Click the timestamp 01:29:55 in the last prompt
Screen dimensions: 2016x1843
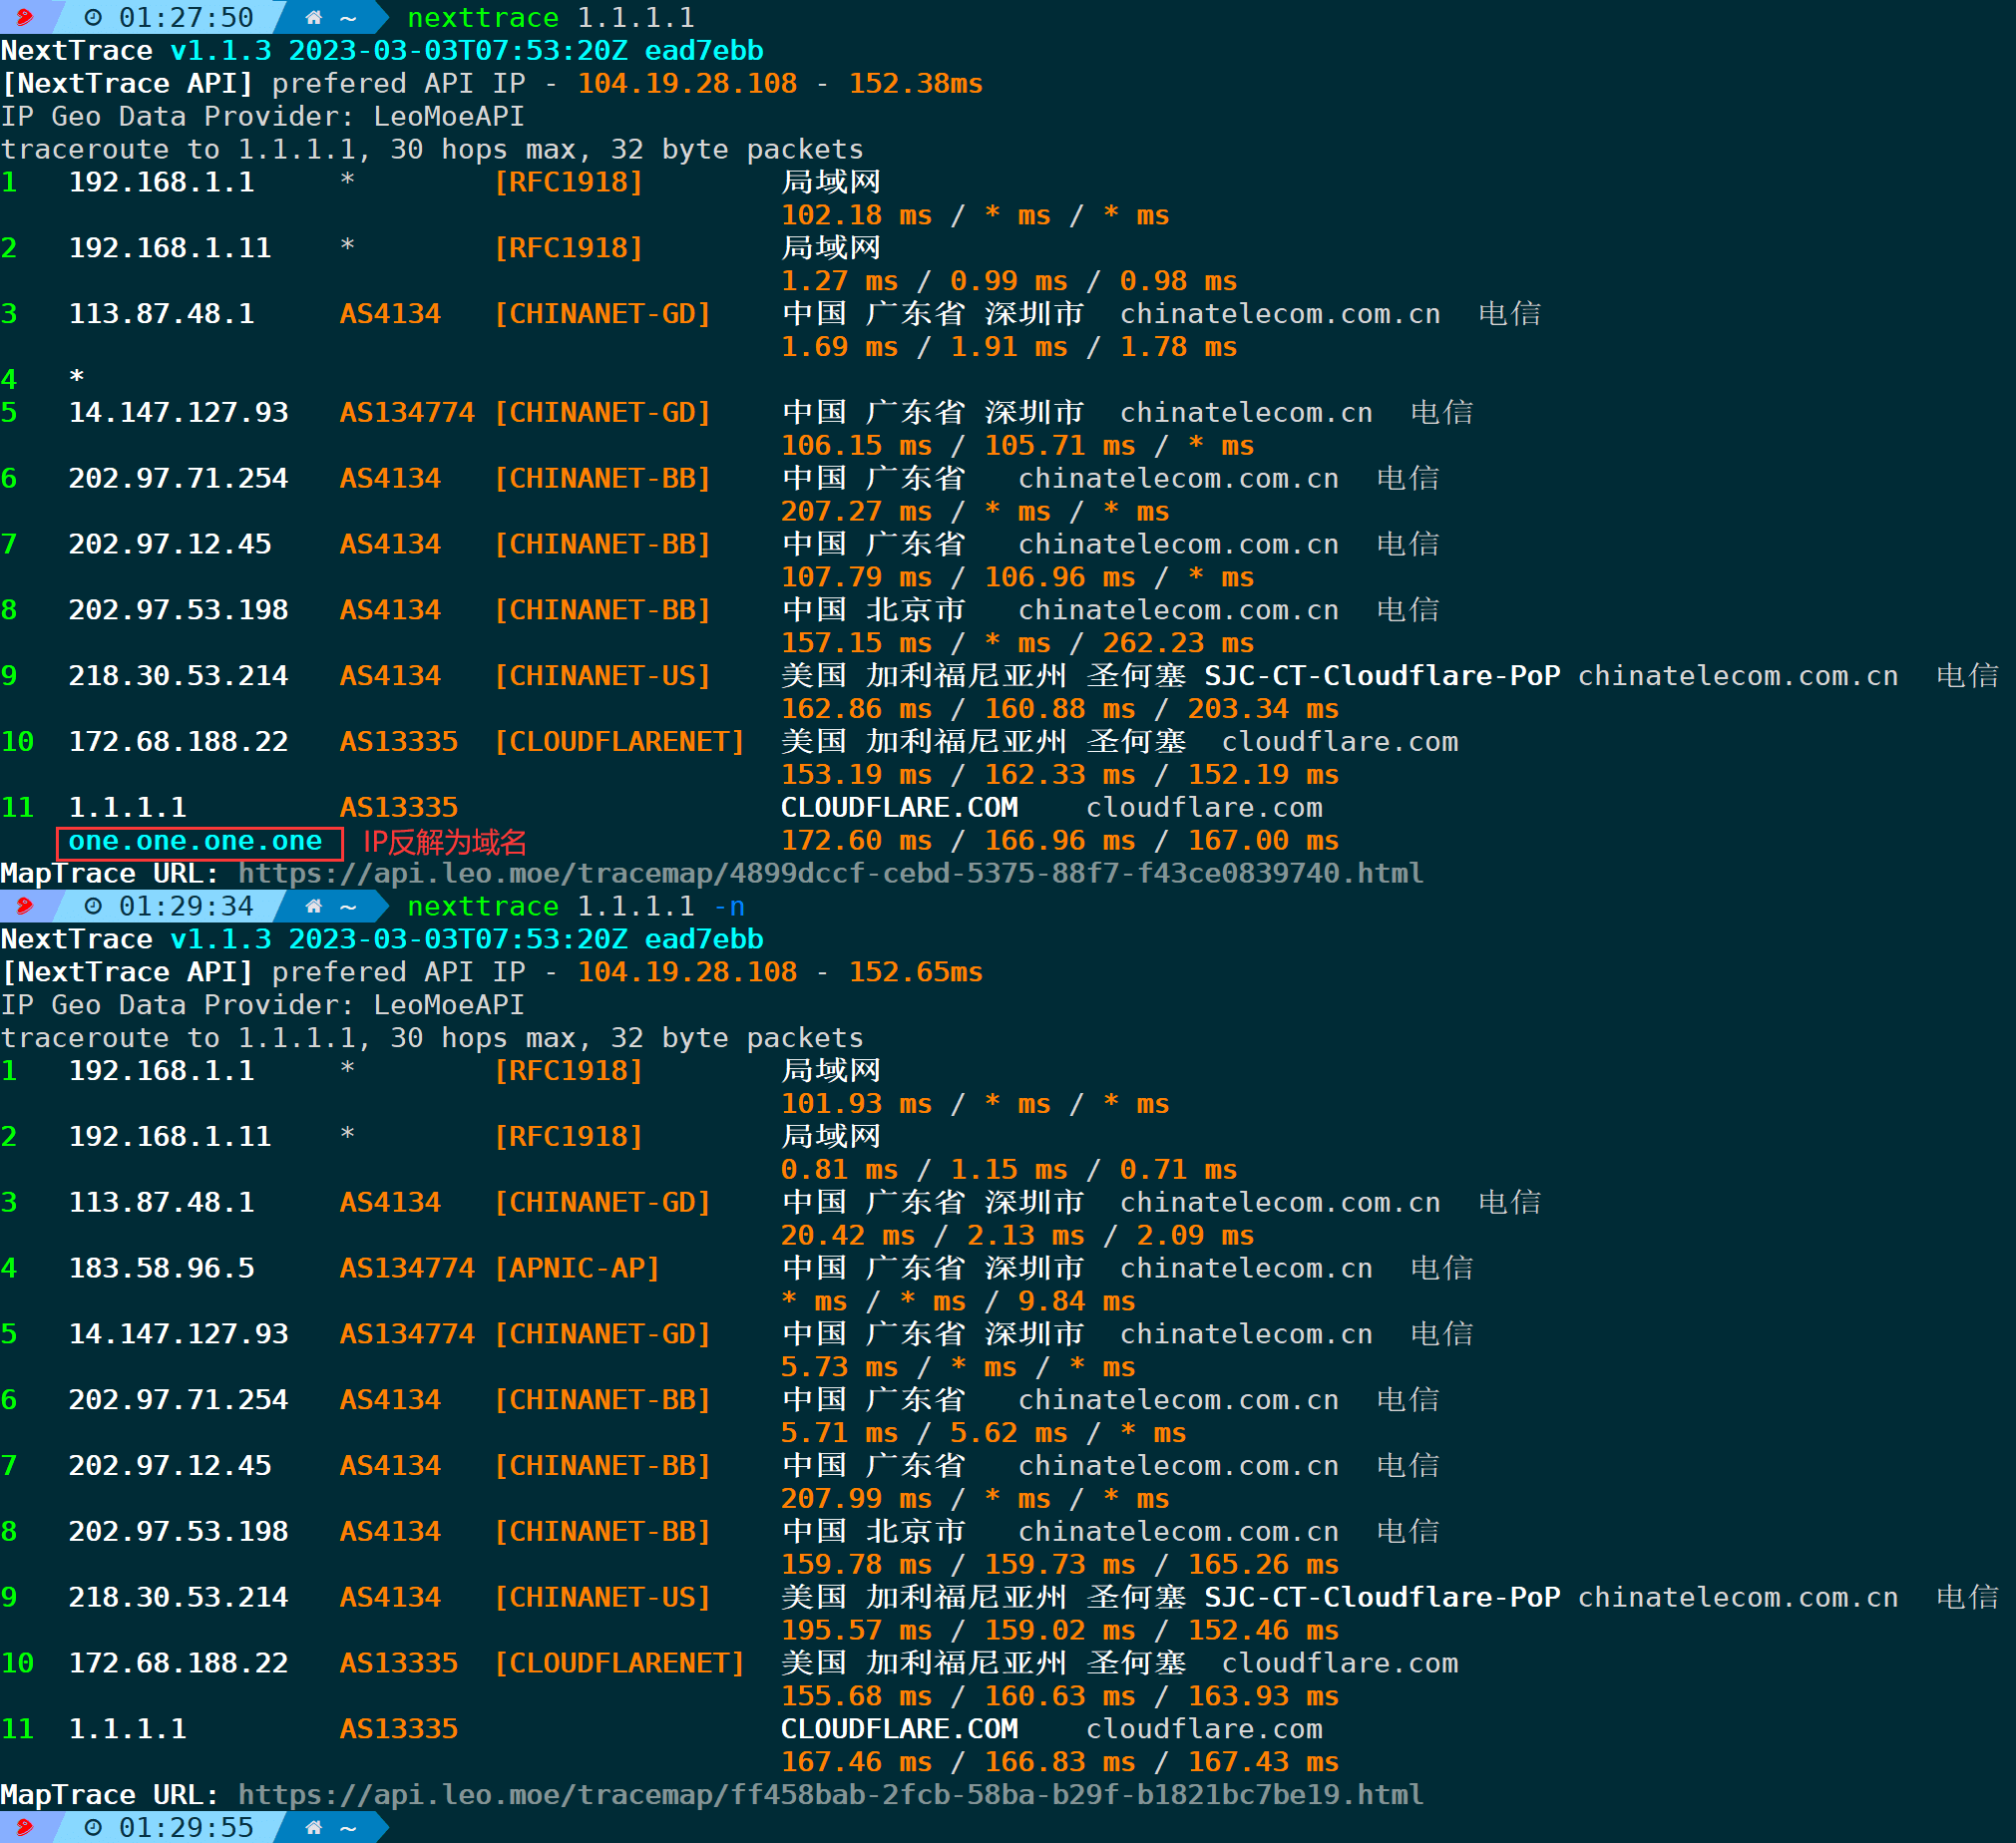(186, 1827)
